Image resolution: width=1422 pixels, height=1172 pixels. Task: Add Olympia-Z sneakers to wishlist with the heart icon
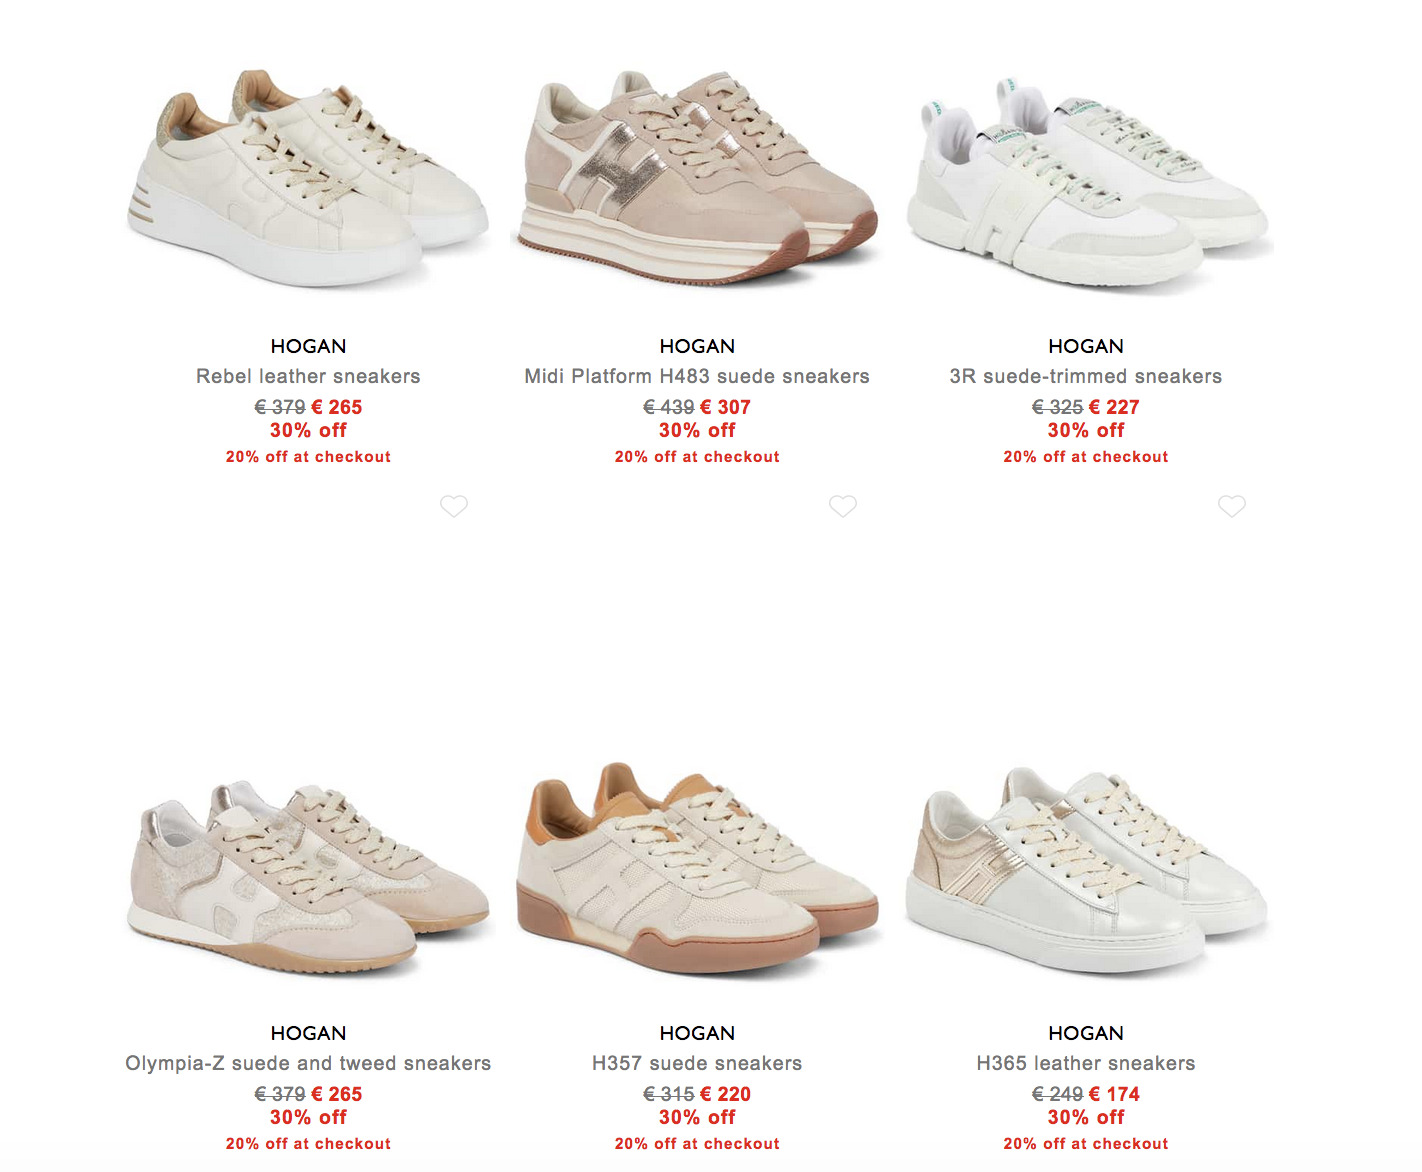[x=454, y=506]
